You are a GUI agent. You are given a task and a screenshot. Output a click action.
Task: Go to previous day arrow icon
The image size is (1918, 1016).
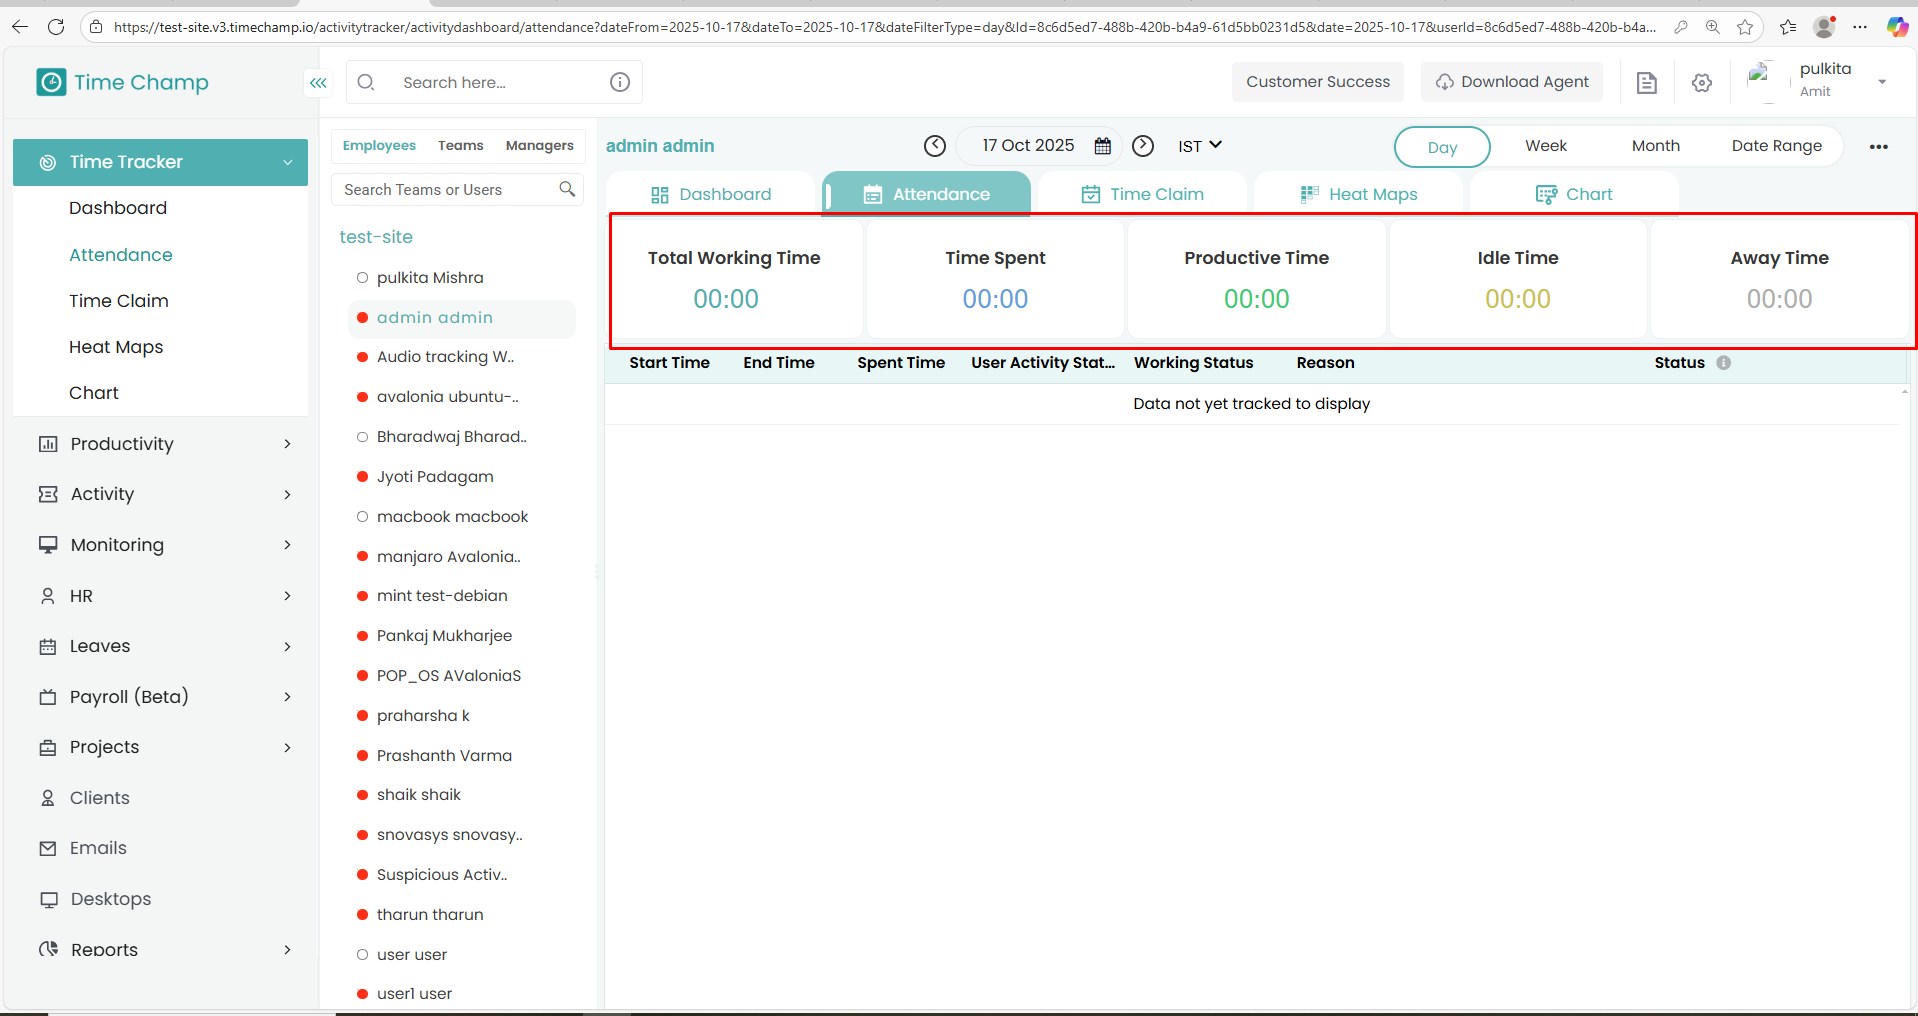point(934,146)
